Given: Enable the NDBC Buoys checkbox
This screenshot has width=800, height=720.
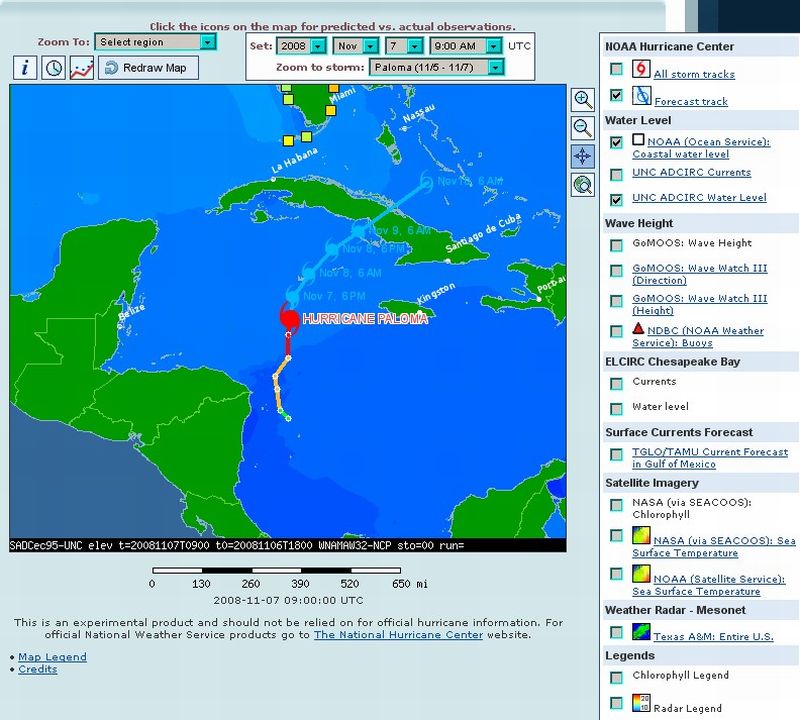Looking at the screenshot, I should (x=616, y=332).
